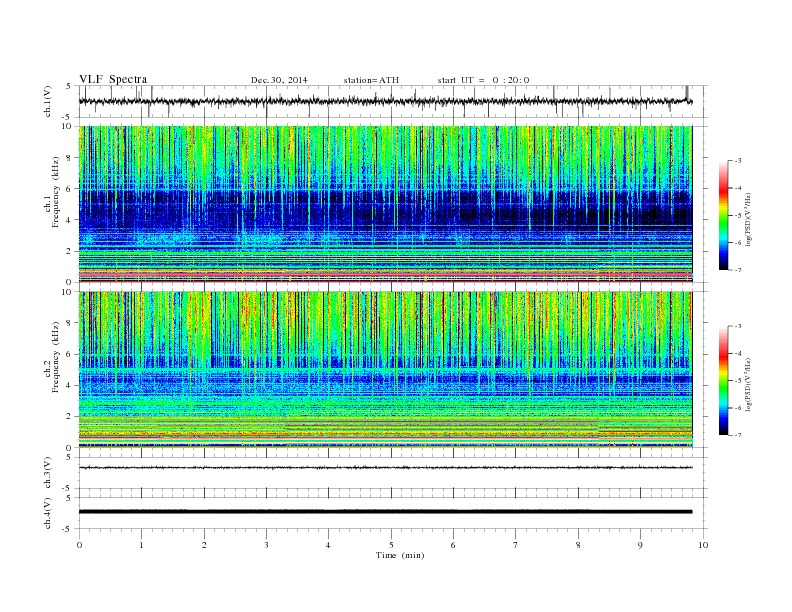Click the 'ch.3(V)' waveform axis label
This screenshot has height=612, width=792.
48,473
